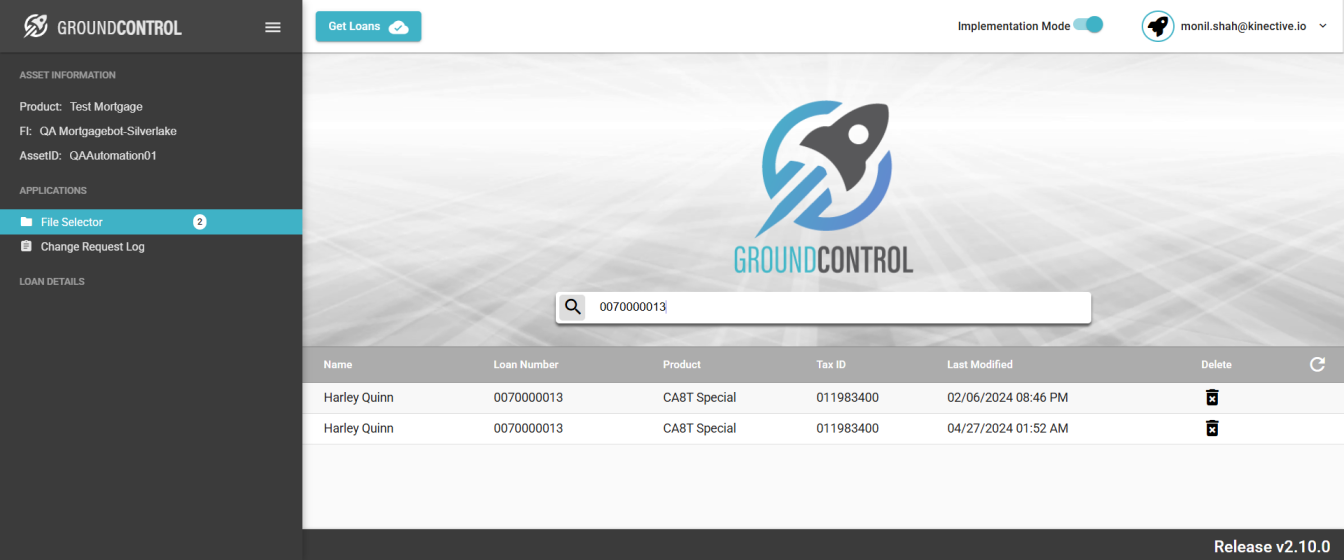Viewport: 1344px width, 560px height.
Task: Delete the loan modified 02/06/2024 08:46 PM
Action: (1212, 398)
